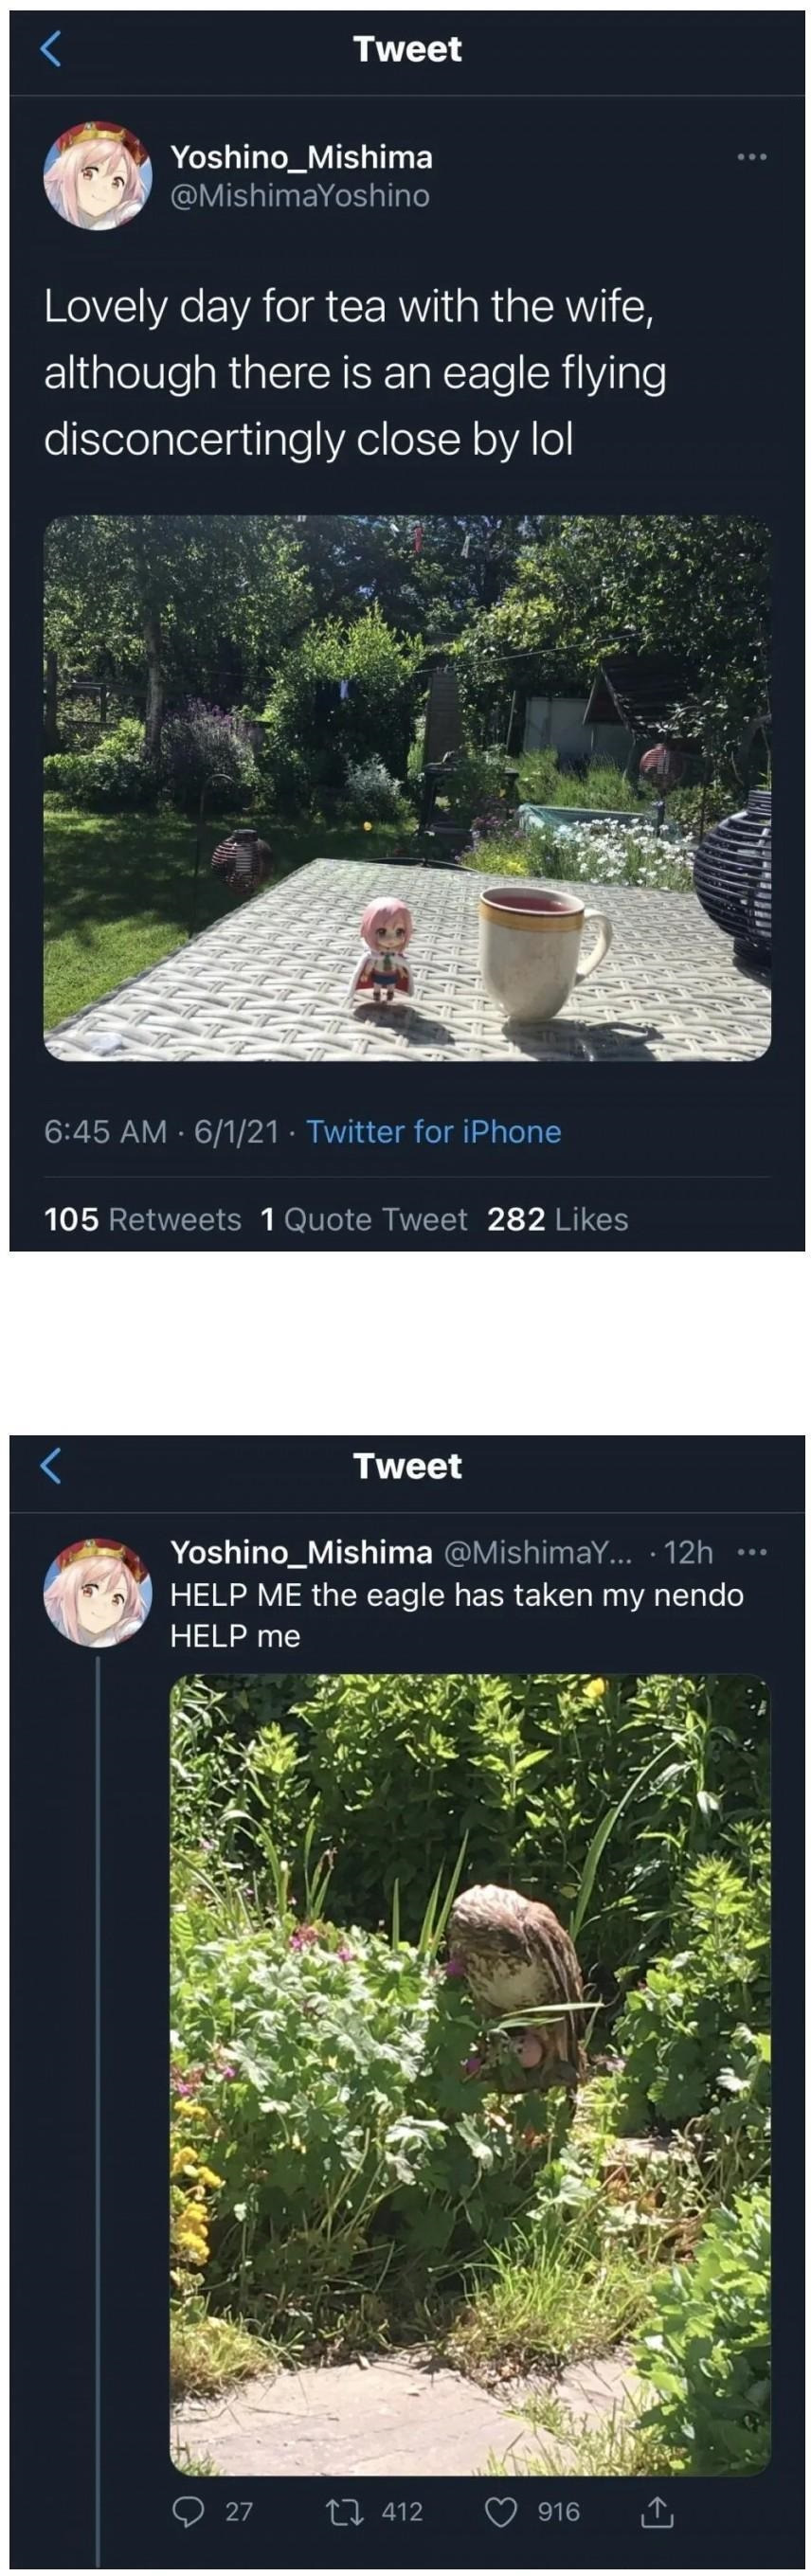Open the profile avatar on the reply tweet
The width and height of the screenshot is (811, 2576).
97,1591
